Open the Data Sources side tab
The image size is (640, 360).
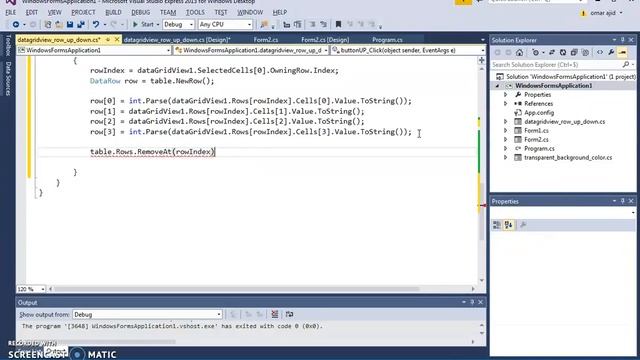(8, 78)
